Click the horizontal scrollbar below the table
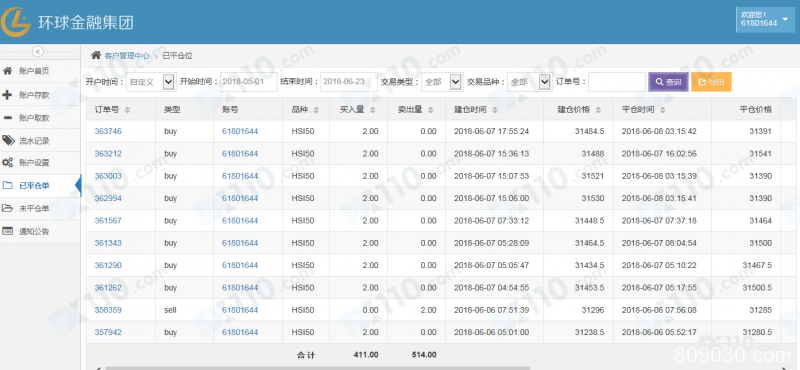 click(x=317, y=367)
